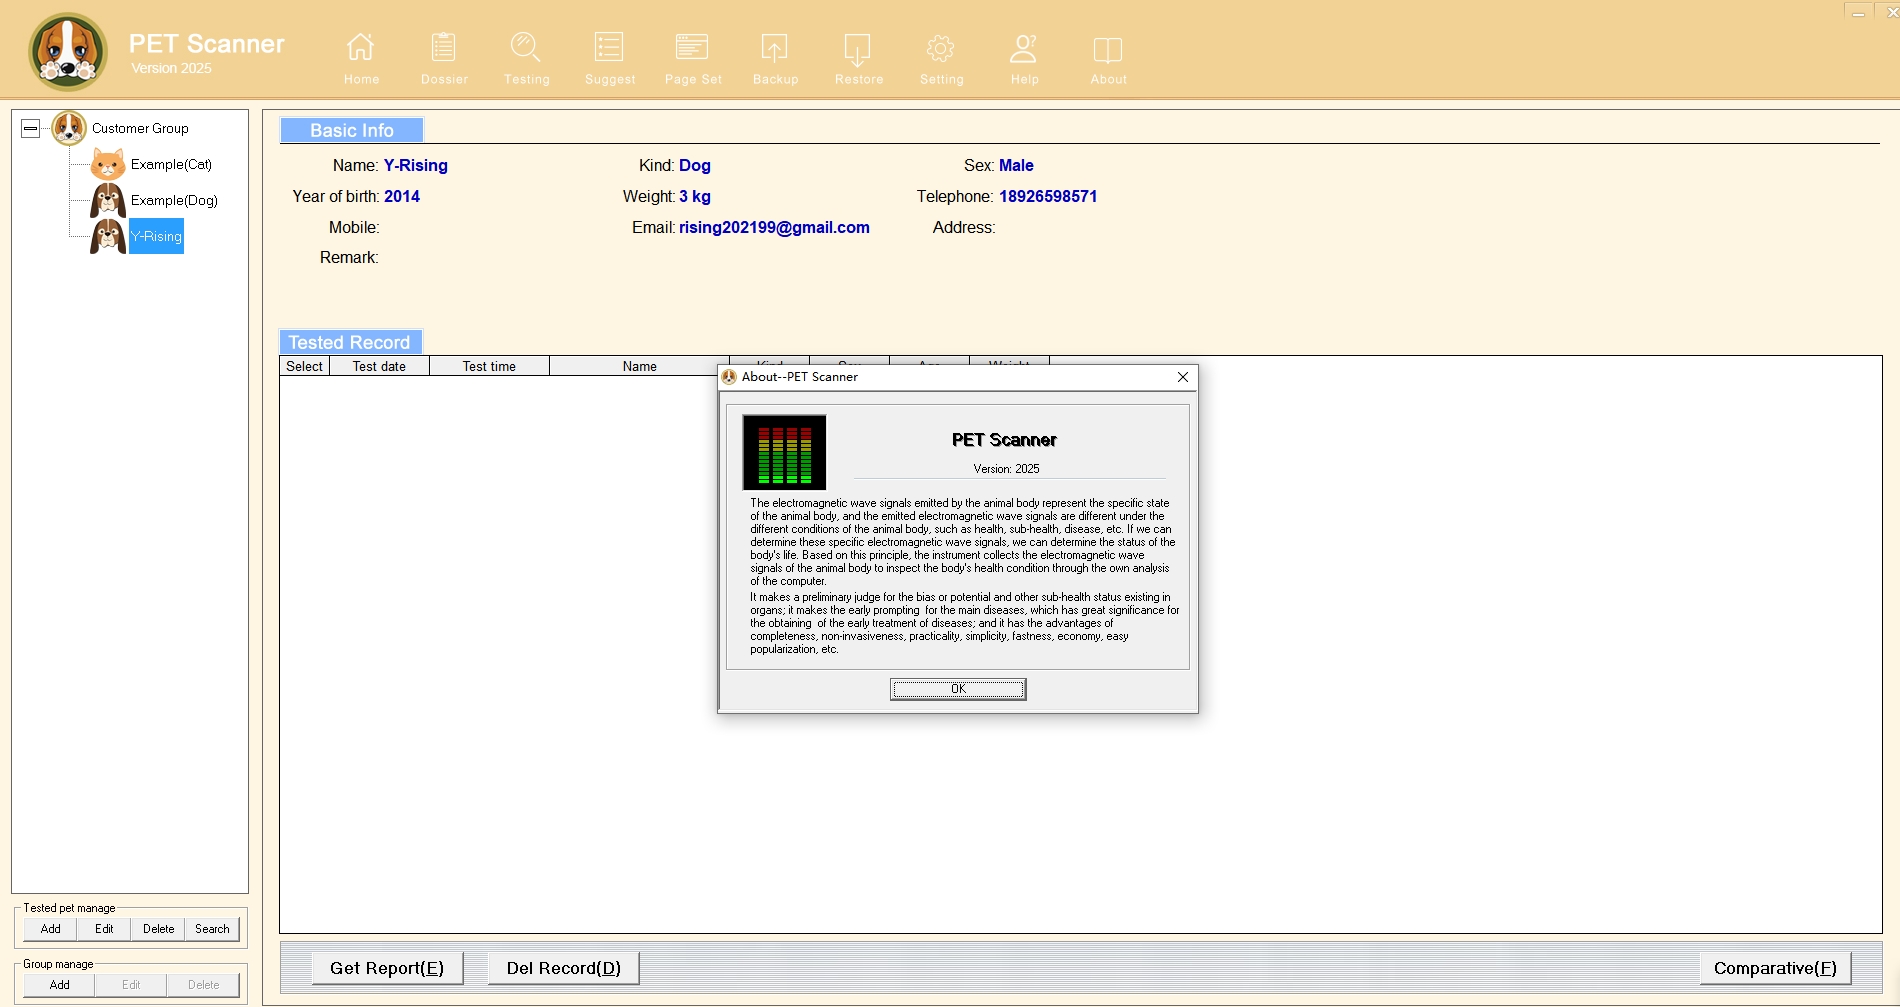Click the Example(Cat) cat icon
Screen dimensions: 1900x1007
pos(108,164)
